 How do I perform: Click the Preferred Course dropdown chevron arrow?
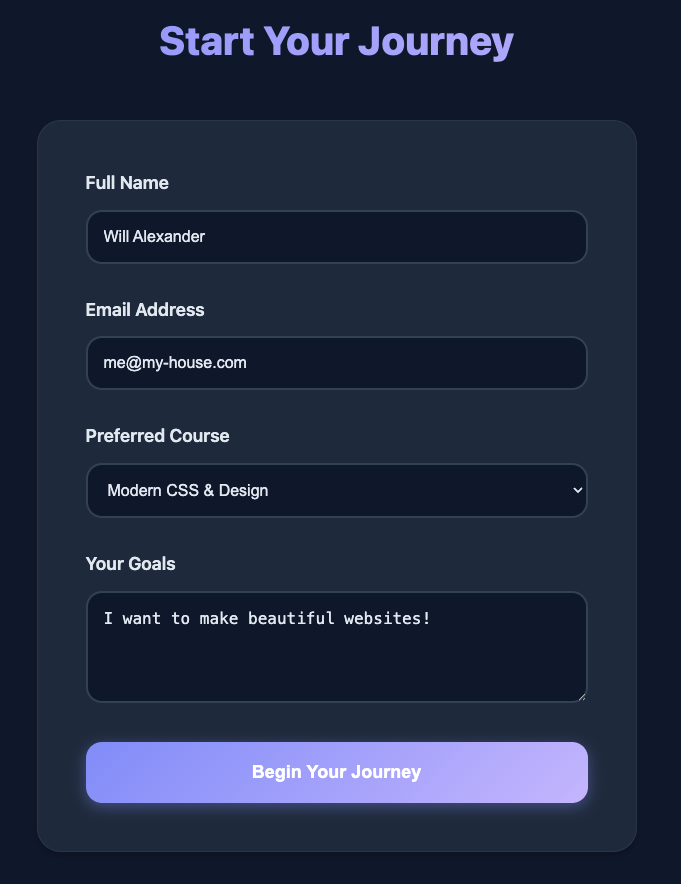click(x=576, y=490)
